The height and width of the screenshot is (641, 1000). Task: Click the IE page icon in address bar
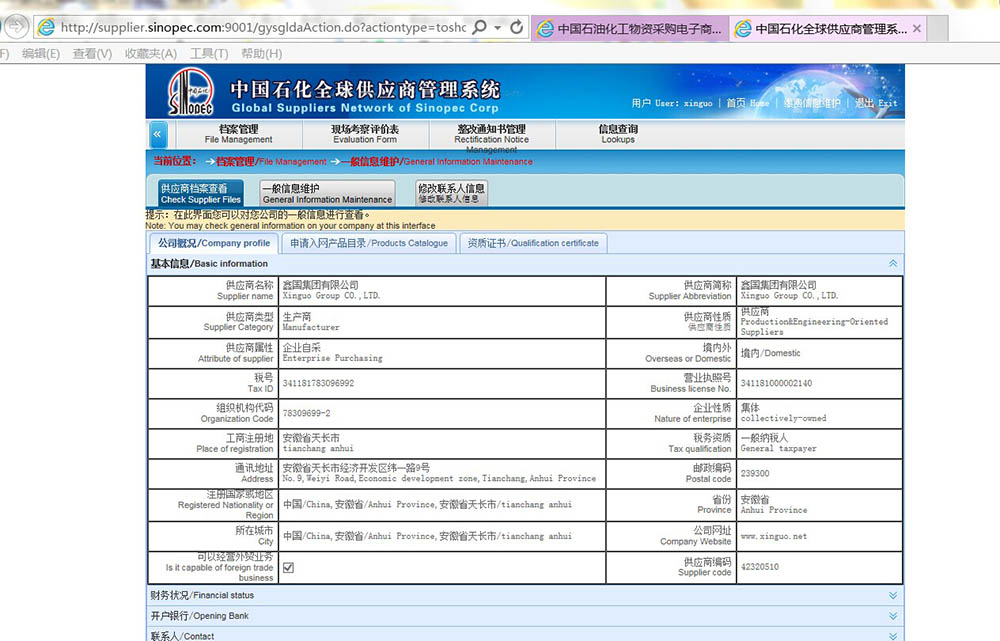click(x=45, y=28)
